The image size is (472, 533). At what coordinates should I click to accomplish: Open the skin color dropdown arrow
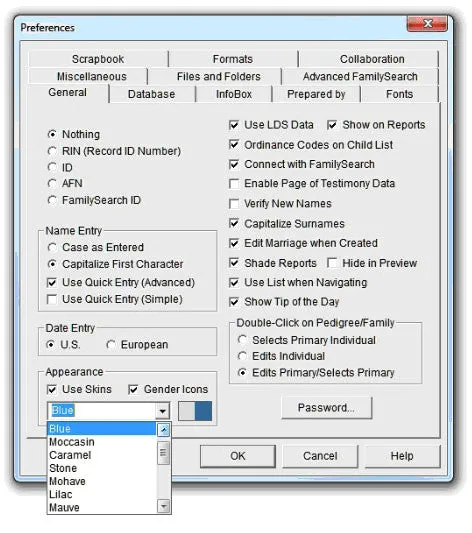pos(162,411)
